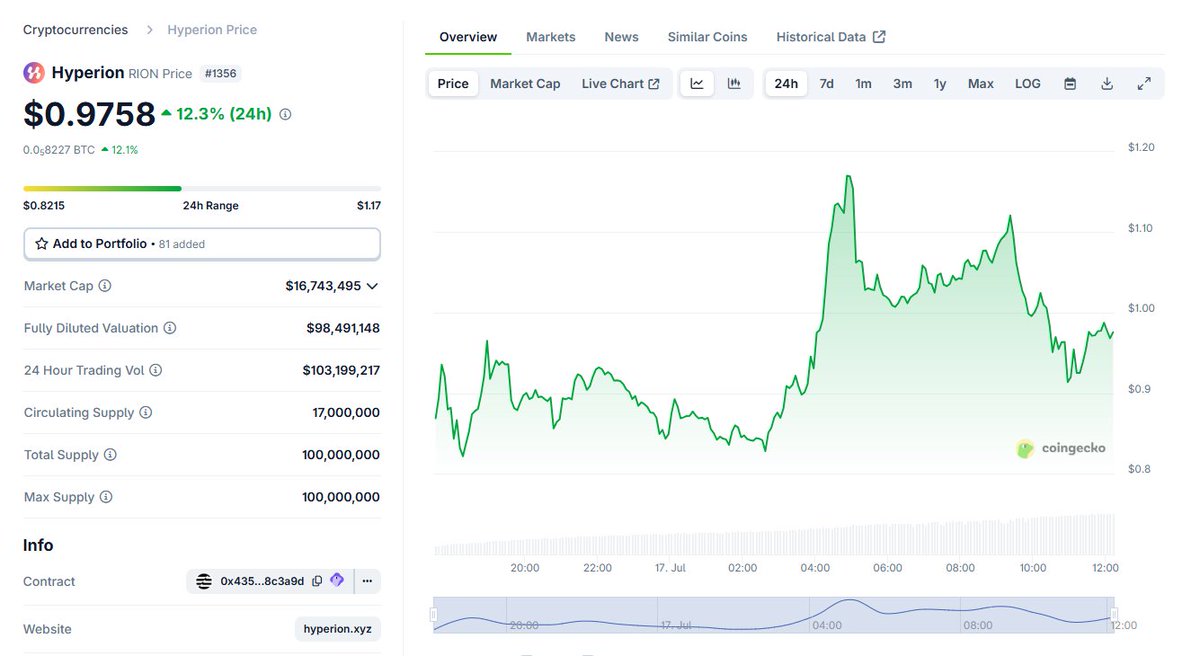Click the Add to Portfolio button
Viewport: 1200px width, 656px height.
(202, 244)
